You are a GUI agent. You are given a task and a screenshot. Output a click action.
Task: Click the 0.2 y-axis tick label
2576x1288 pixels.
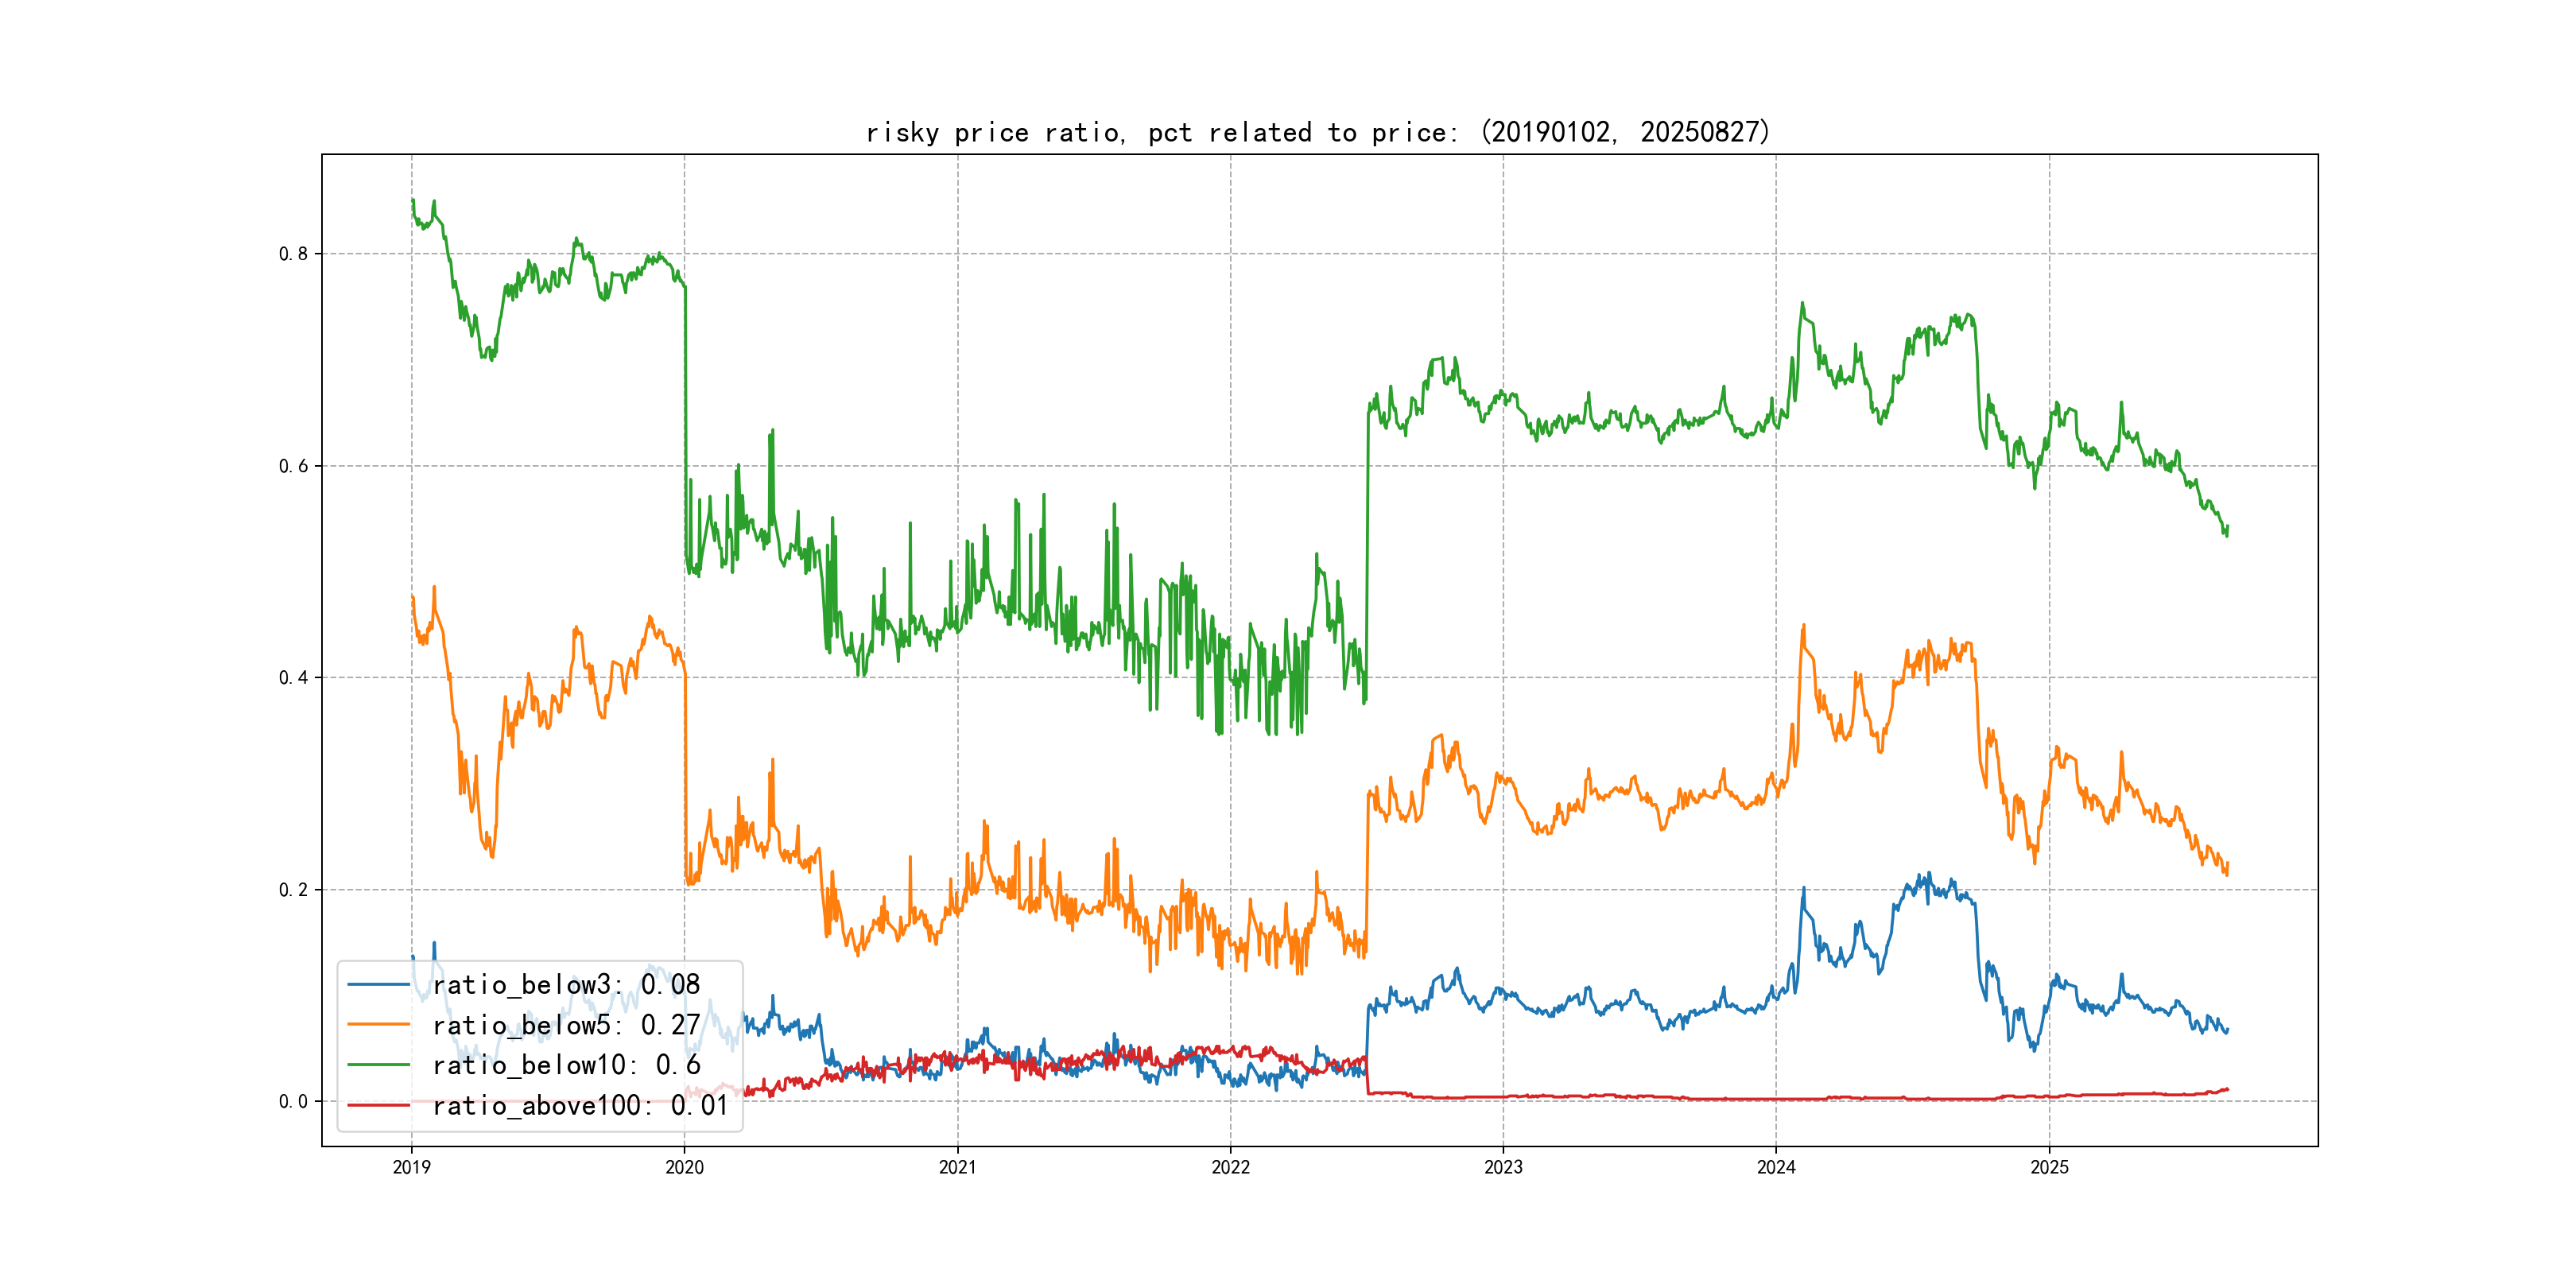pos(293,890)
